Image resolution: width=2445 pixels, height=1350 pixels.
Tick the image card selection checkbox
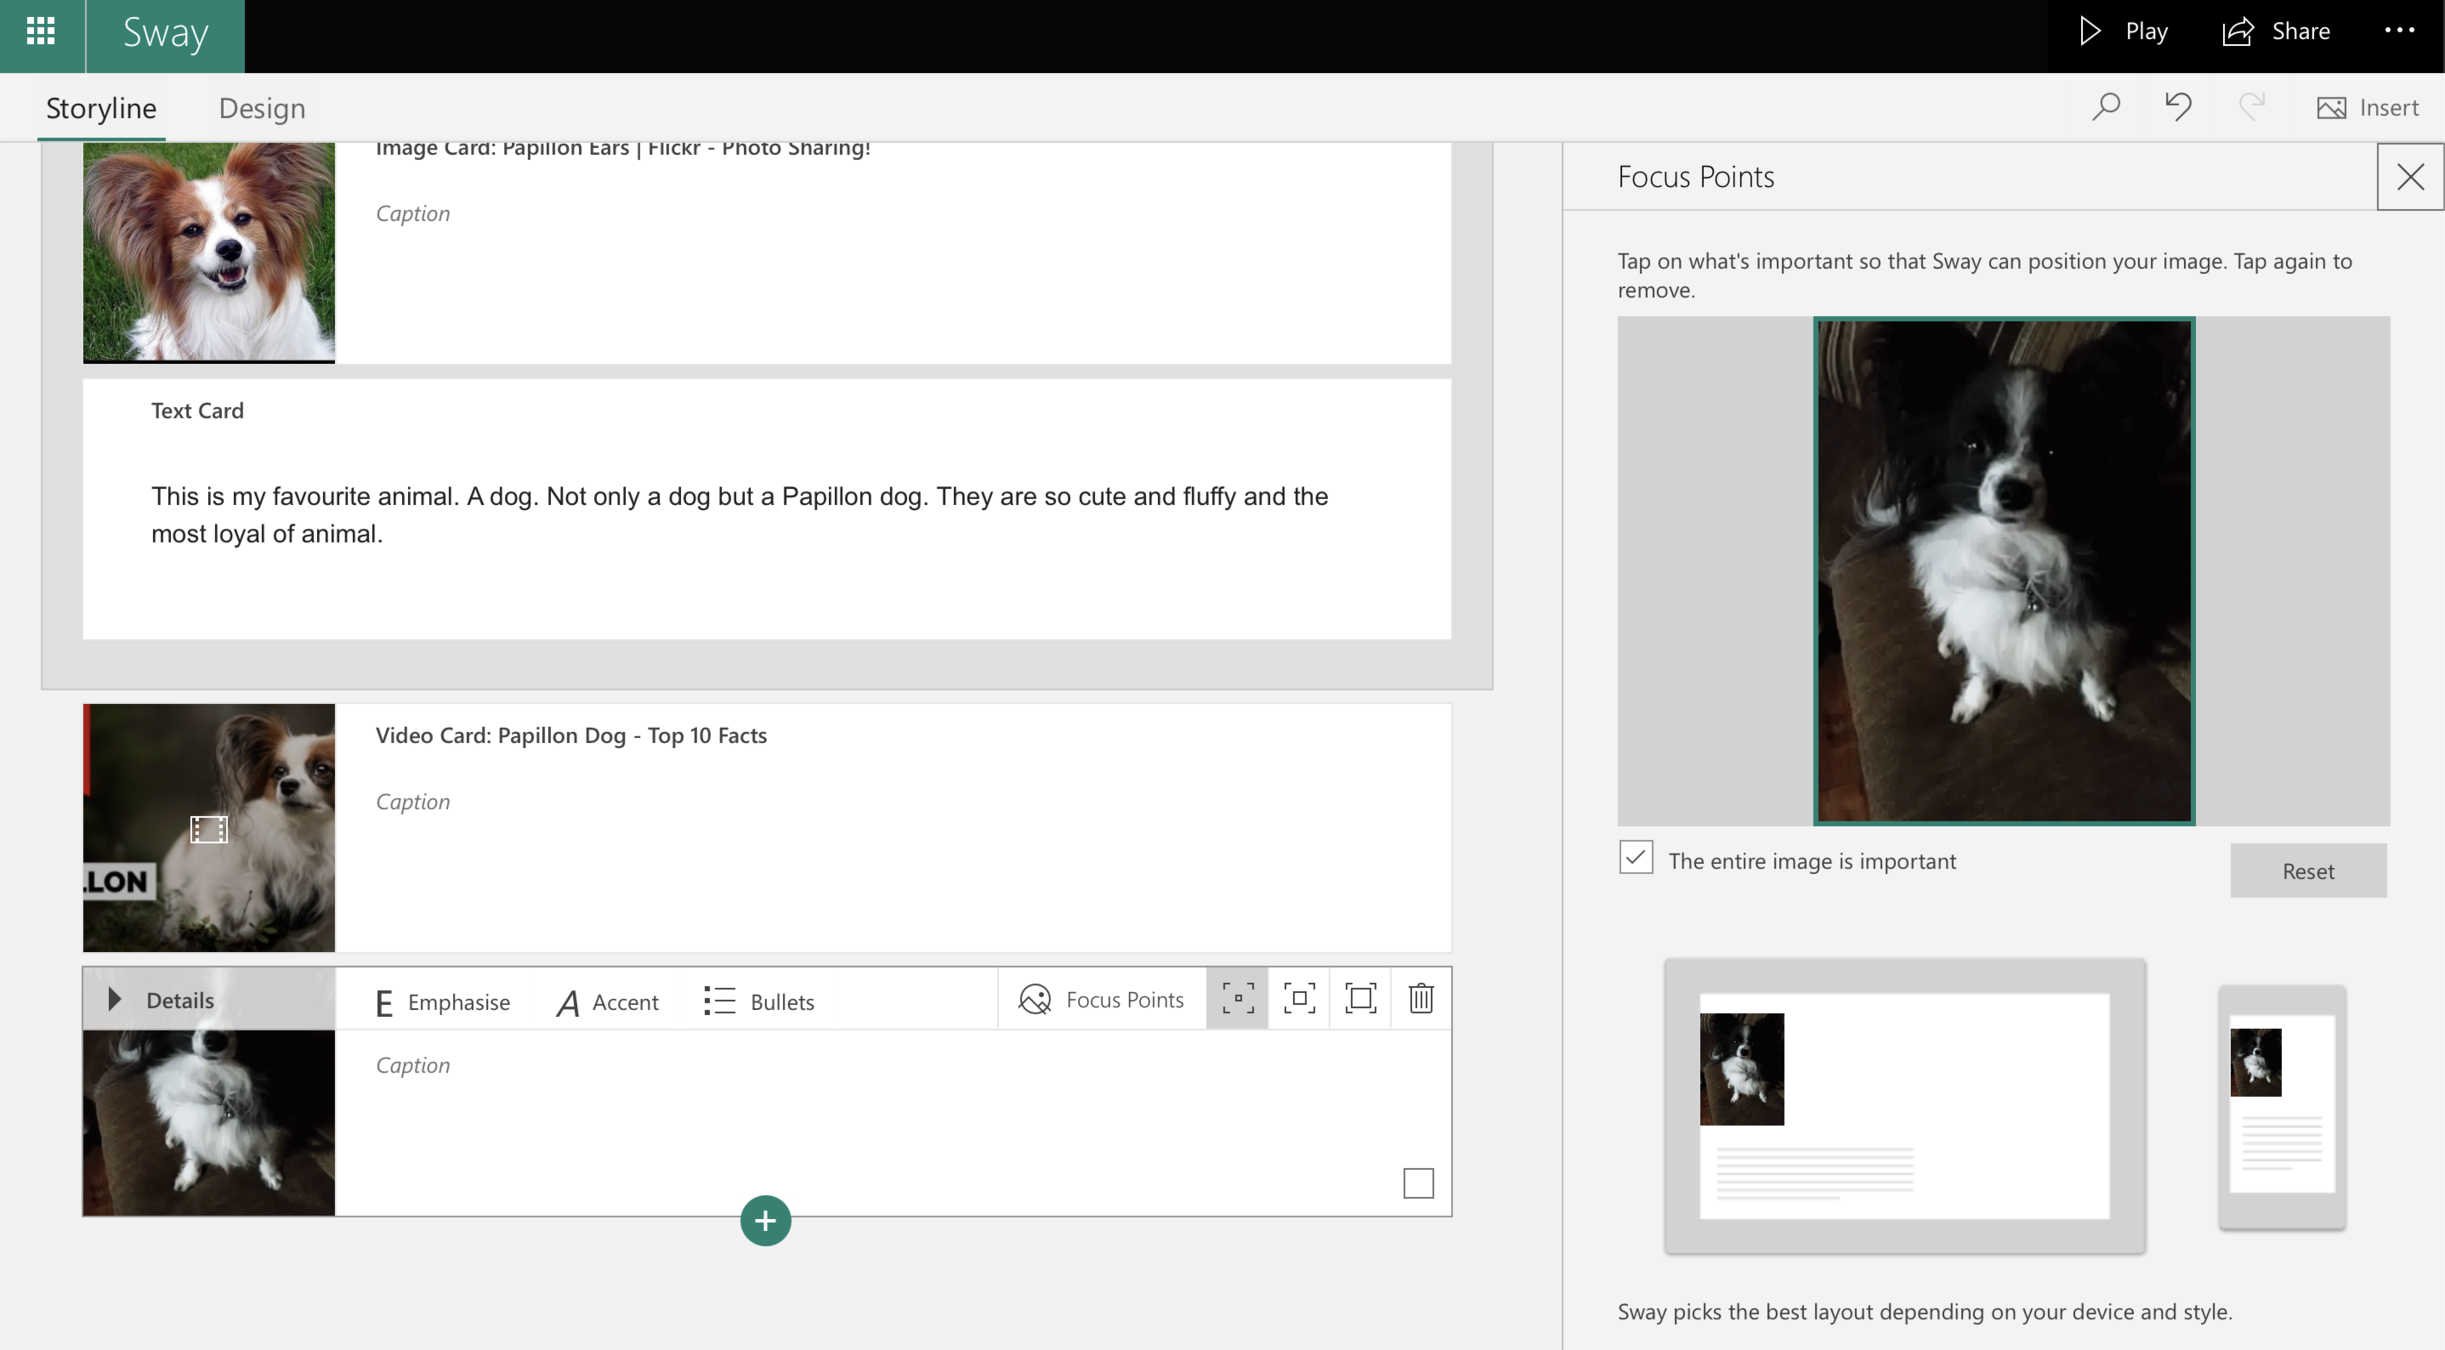click(x=1417, y=1183)
